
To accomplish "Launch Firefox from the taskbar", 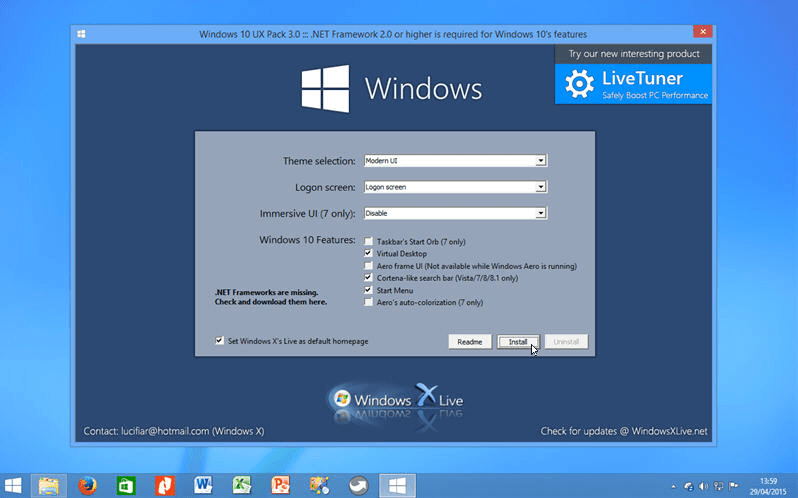I will pyautogui.click(x=88, y=485).
